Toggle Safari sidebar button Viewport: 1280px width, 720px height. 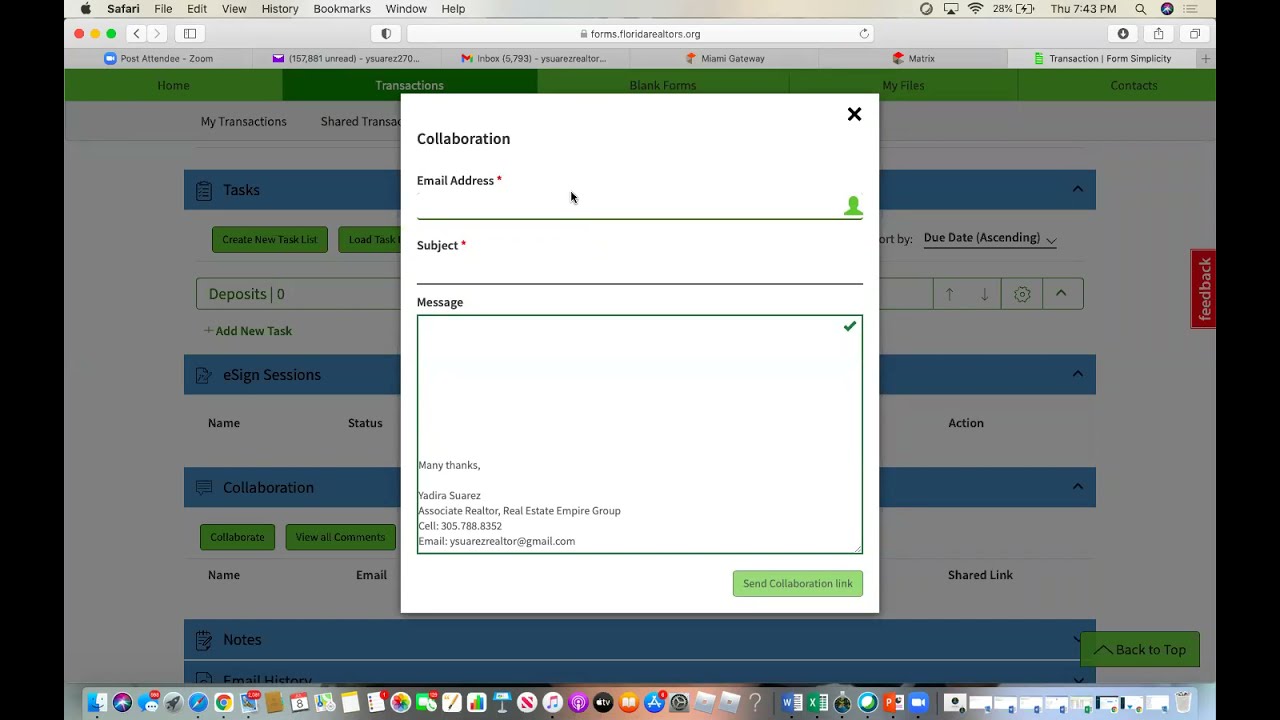point(190,34)
